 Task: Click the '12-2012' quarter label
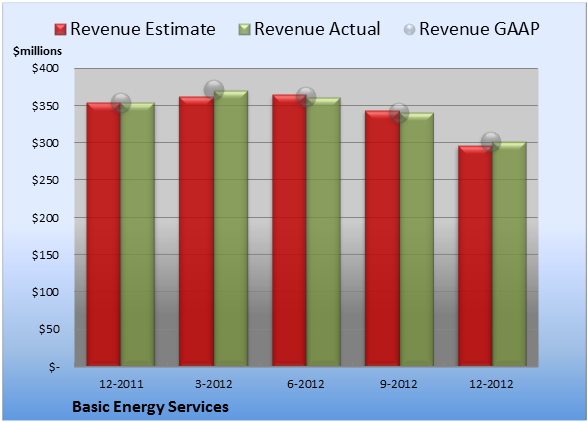coord(491,384)
